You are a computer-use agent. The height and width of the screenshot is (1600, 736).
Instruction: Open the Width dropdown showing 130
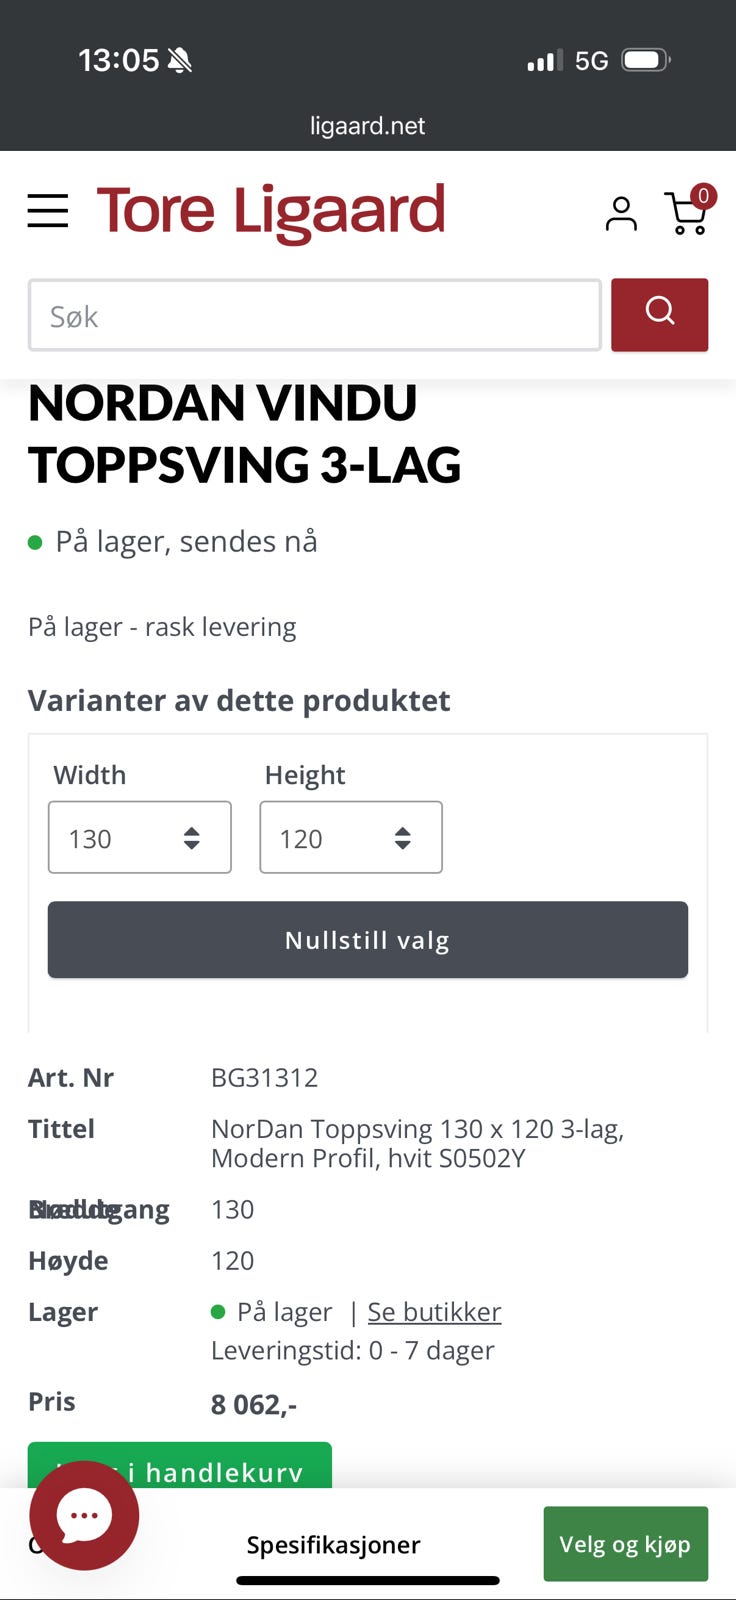(140, 837)
